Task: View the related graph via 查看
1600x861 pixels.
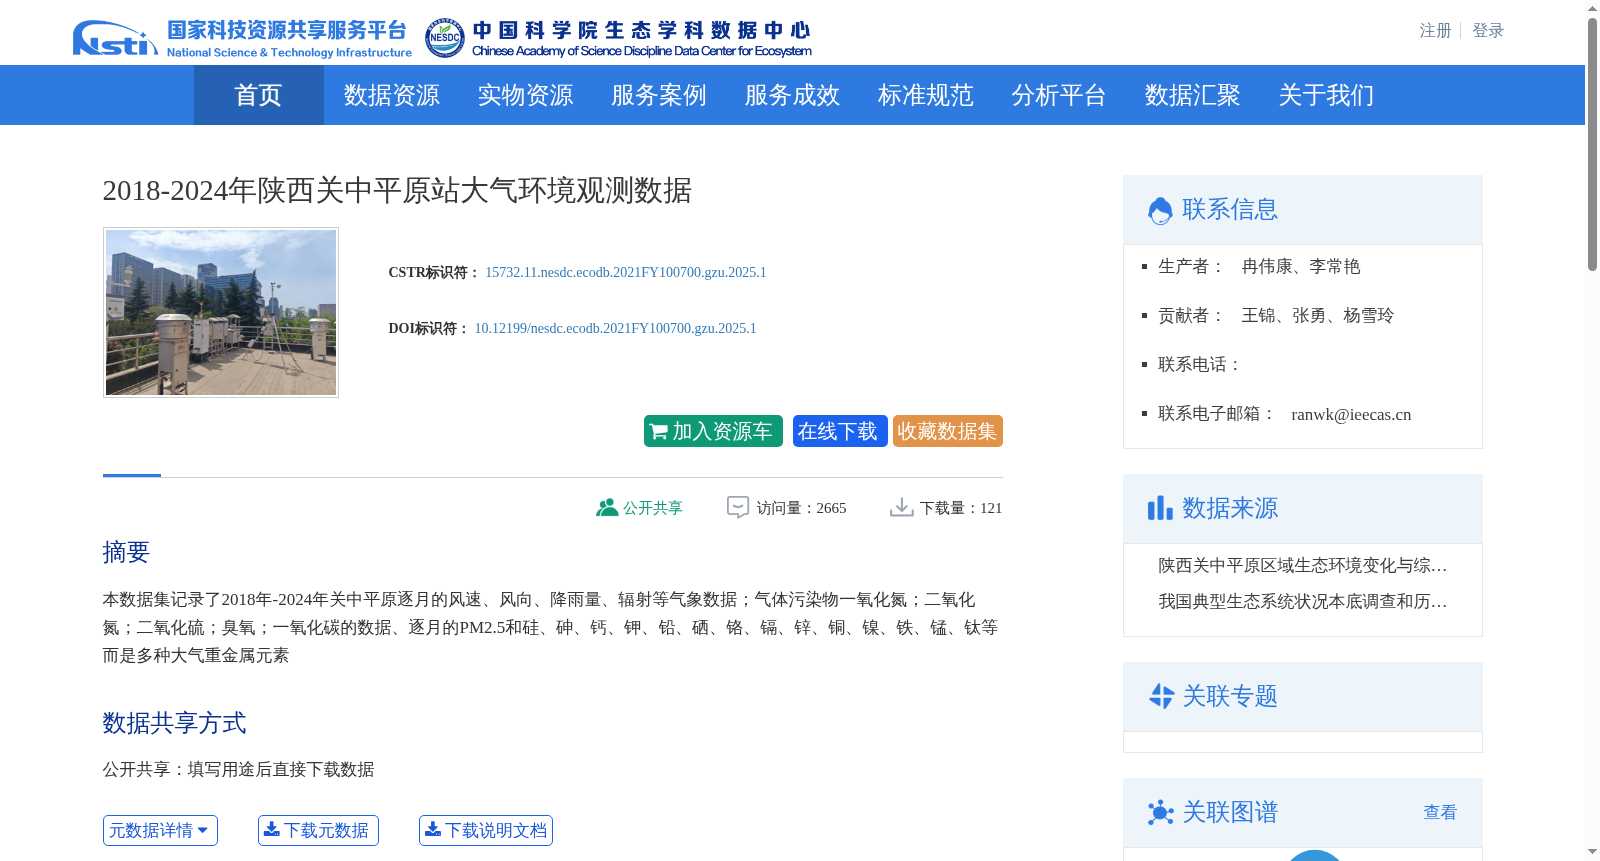Action: [1440, 812]
